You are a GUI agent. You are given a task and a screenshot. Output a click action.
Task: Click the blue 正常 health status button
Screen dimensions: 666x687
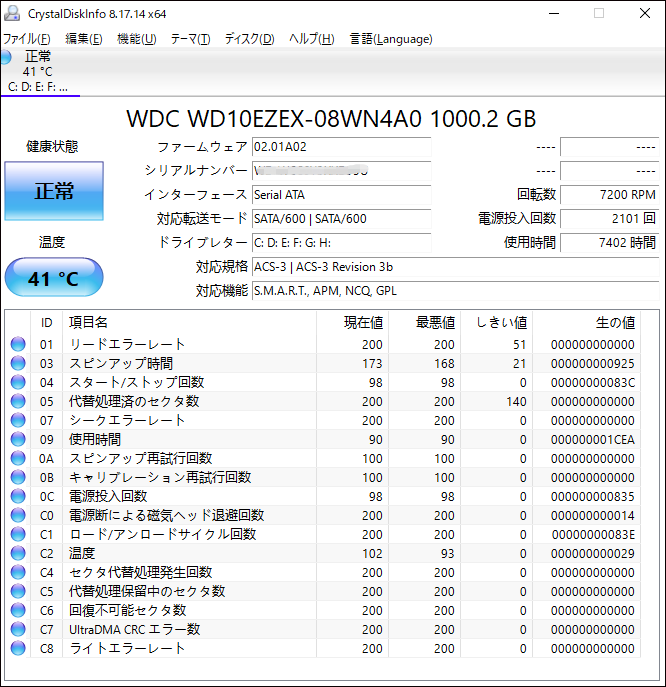click(x=54, y=191)
